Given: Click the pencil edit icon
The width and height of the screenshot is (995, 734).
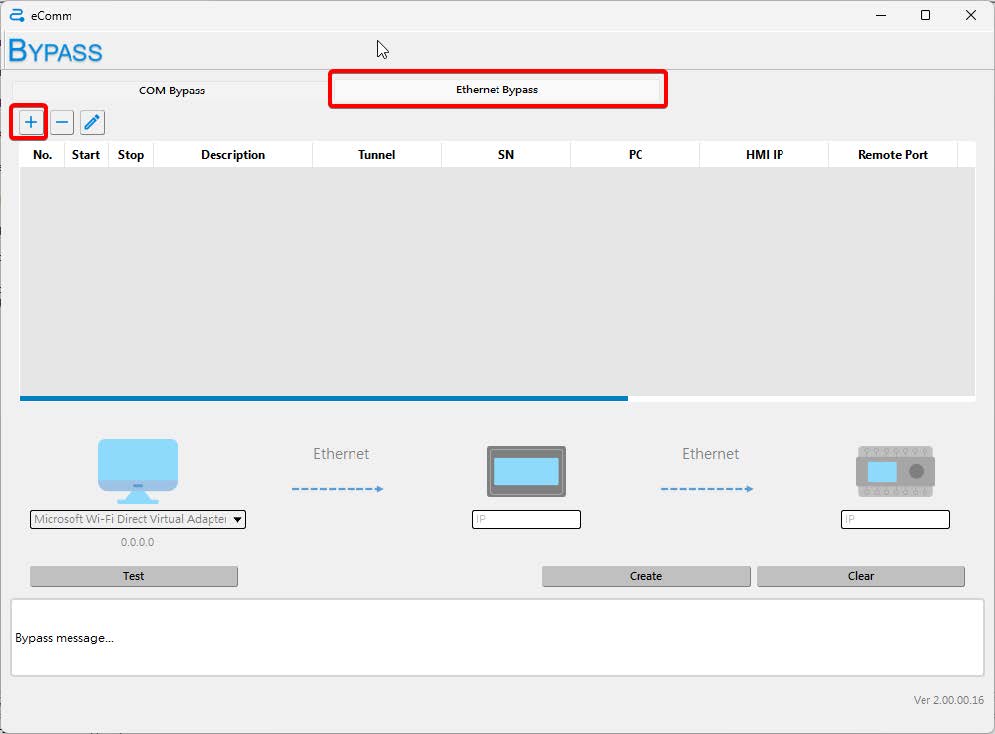Looking at the screenshot, I should click(92, 122).
